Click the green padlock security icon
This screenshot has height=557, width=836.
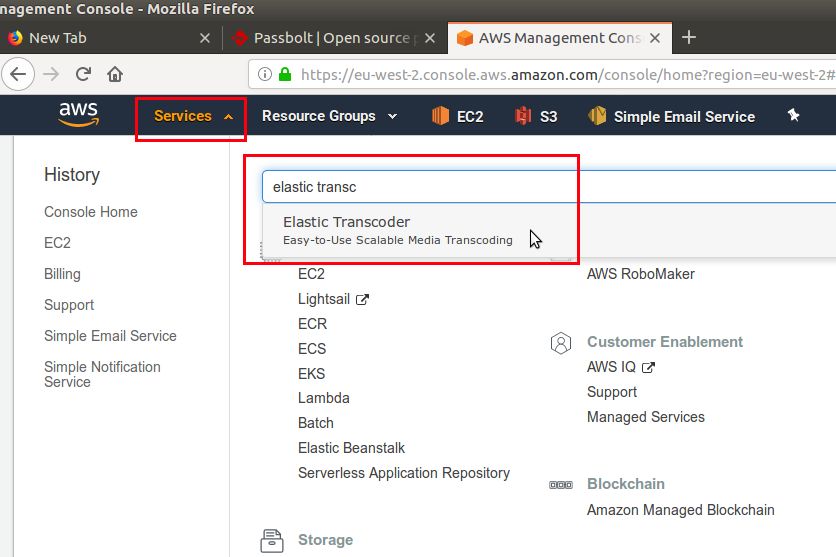click(285, 74)
